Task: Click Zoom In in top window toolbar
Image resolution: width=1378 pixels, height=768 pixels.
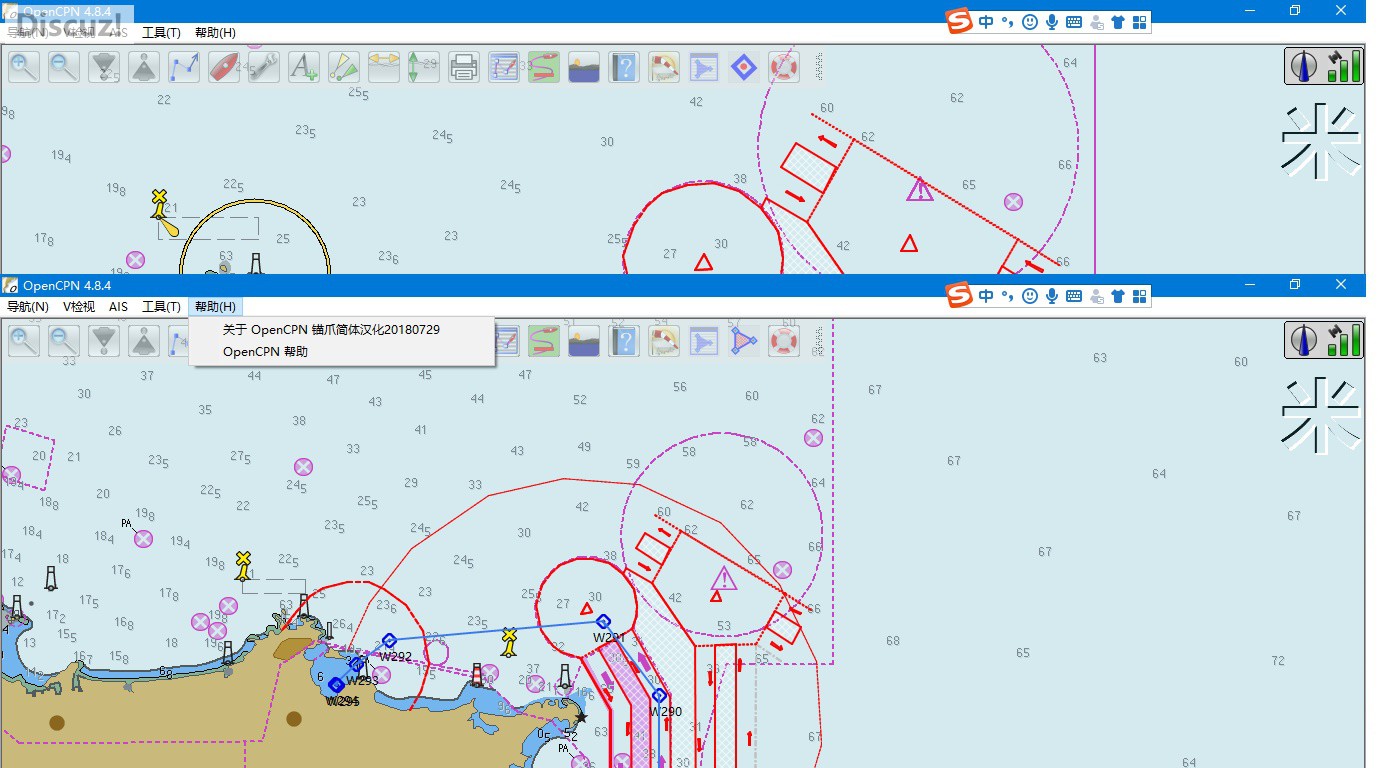Action: (24, 67)
